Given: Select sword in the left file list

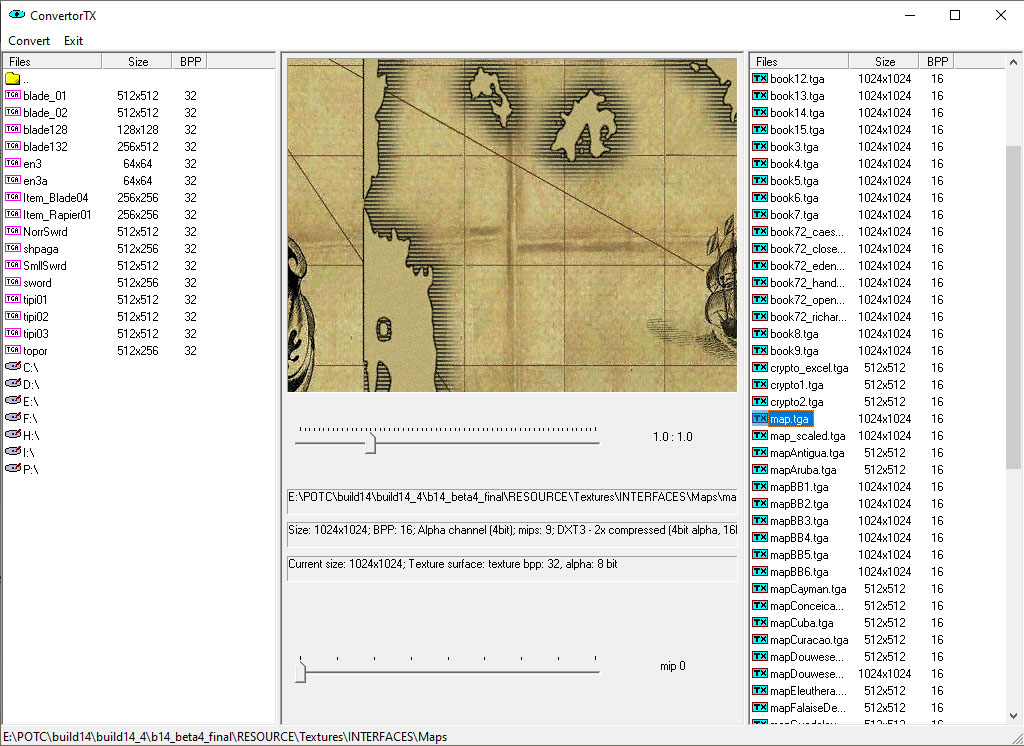Looking at the screenshot, I should tap(37, 282).
